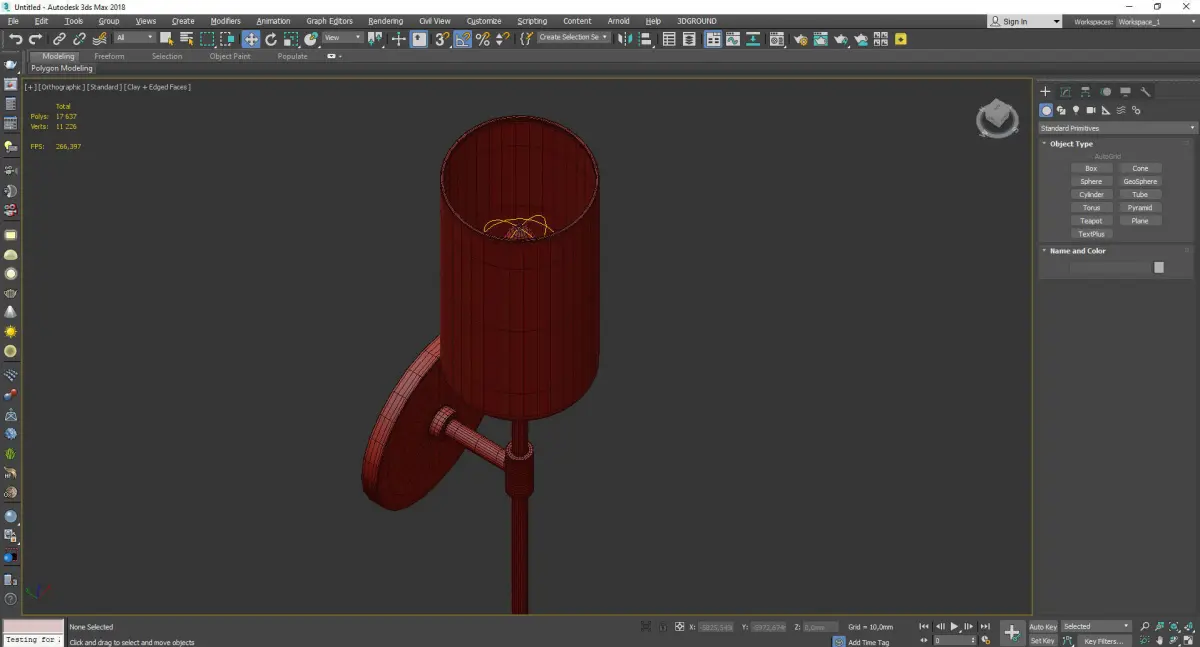The image size is (1200, 647).
Task: Click the Teapot primitive button
Action: (1091, 221)
